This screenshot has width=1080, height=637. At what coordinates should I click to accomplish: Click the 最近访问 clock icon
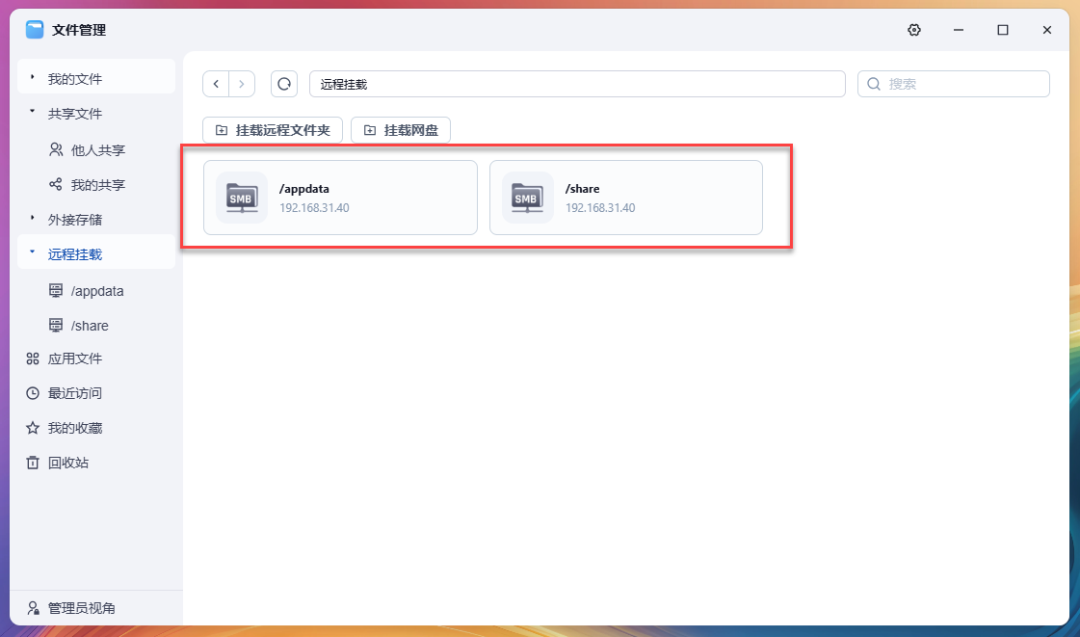click(32, 393)
